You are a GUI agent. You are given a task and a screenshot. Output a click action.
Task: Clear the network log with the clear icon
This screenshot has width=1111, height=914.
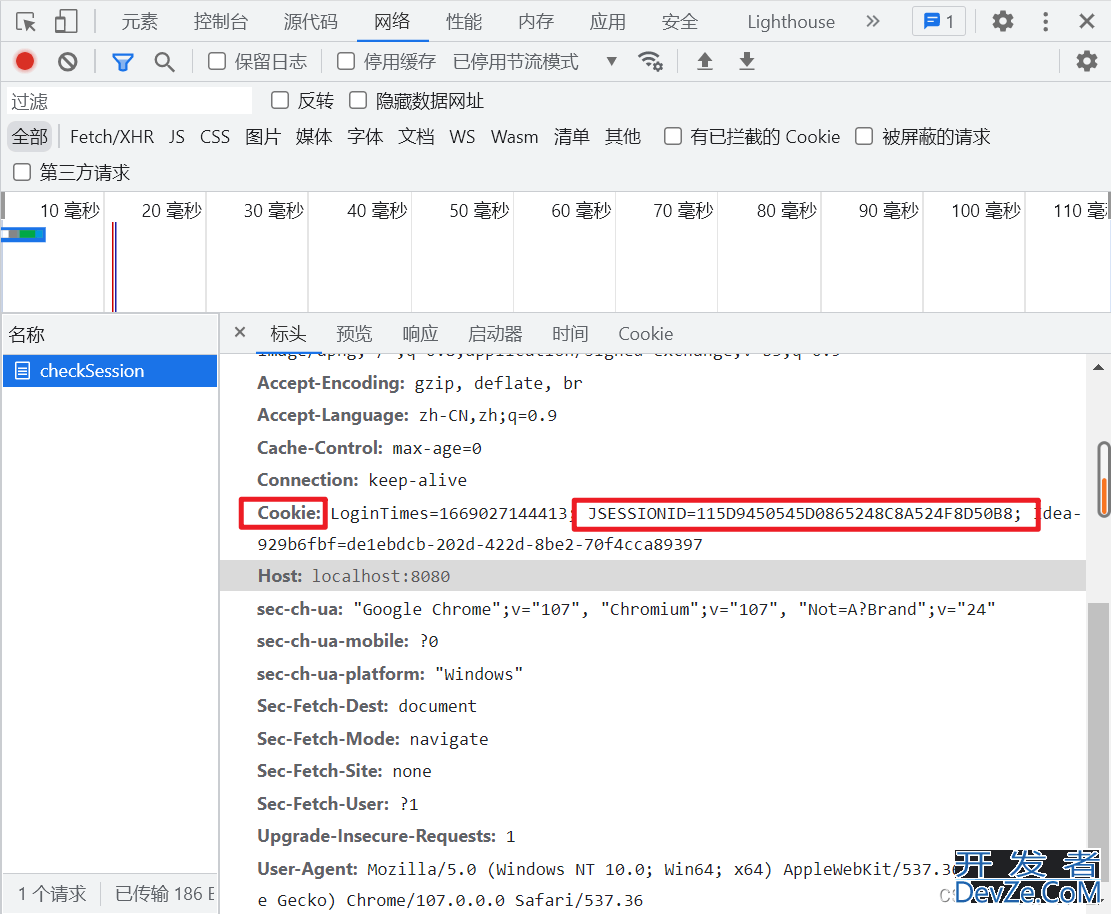point(67,62)
